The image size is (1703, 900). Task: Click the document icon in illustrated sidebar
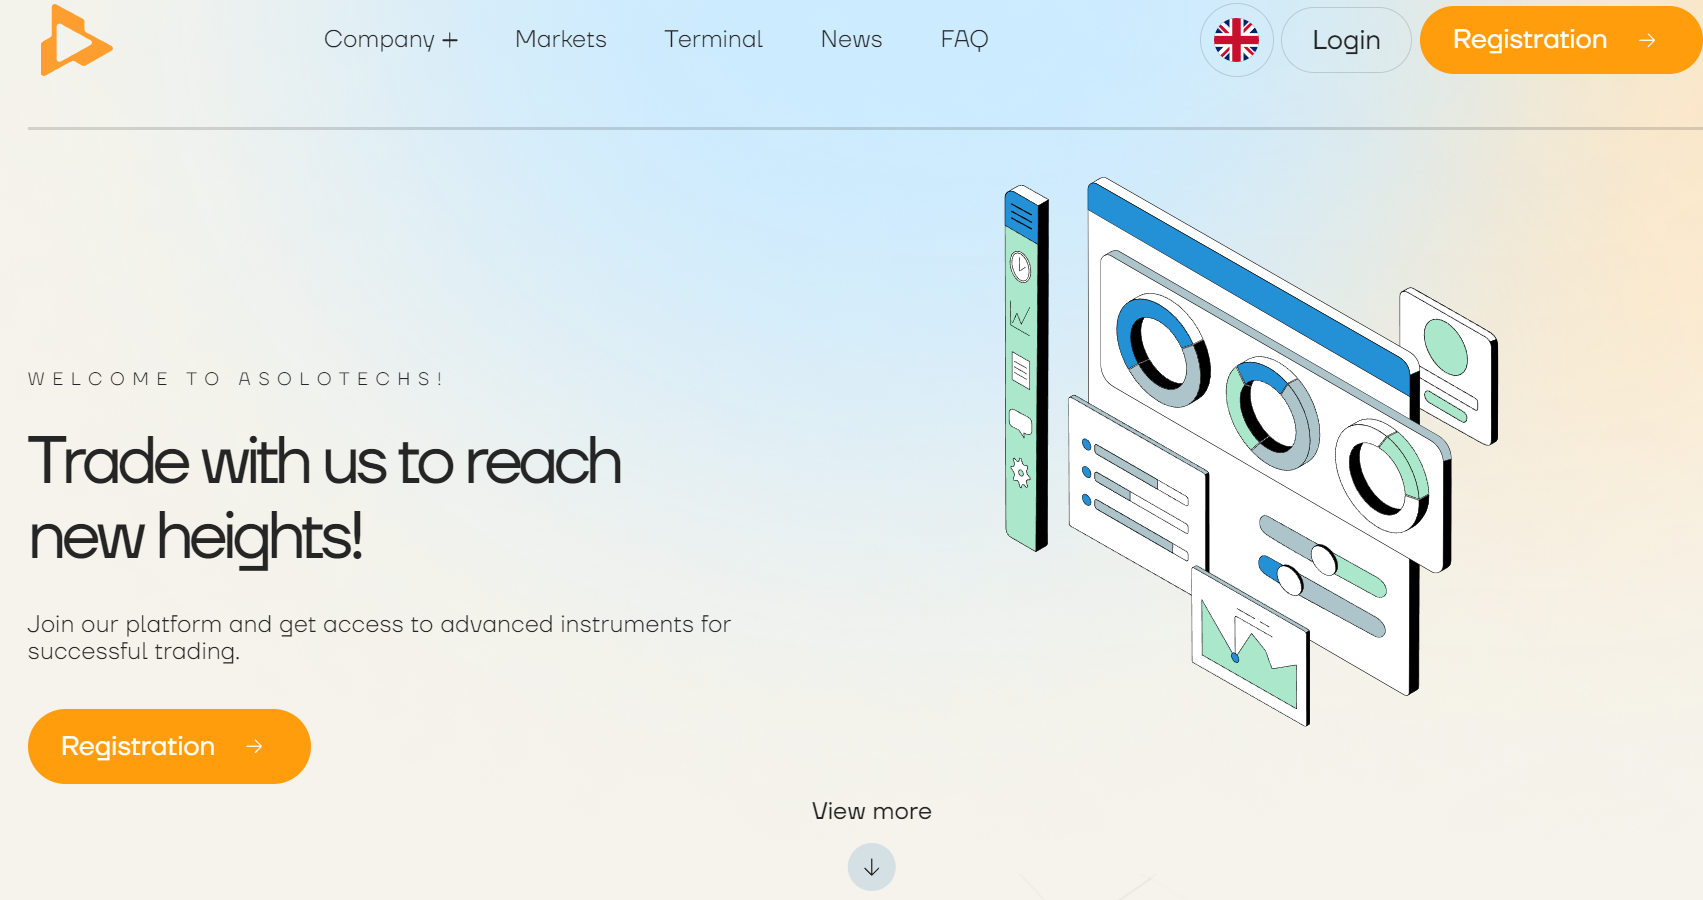pos(1020,370)
